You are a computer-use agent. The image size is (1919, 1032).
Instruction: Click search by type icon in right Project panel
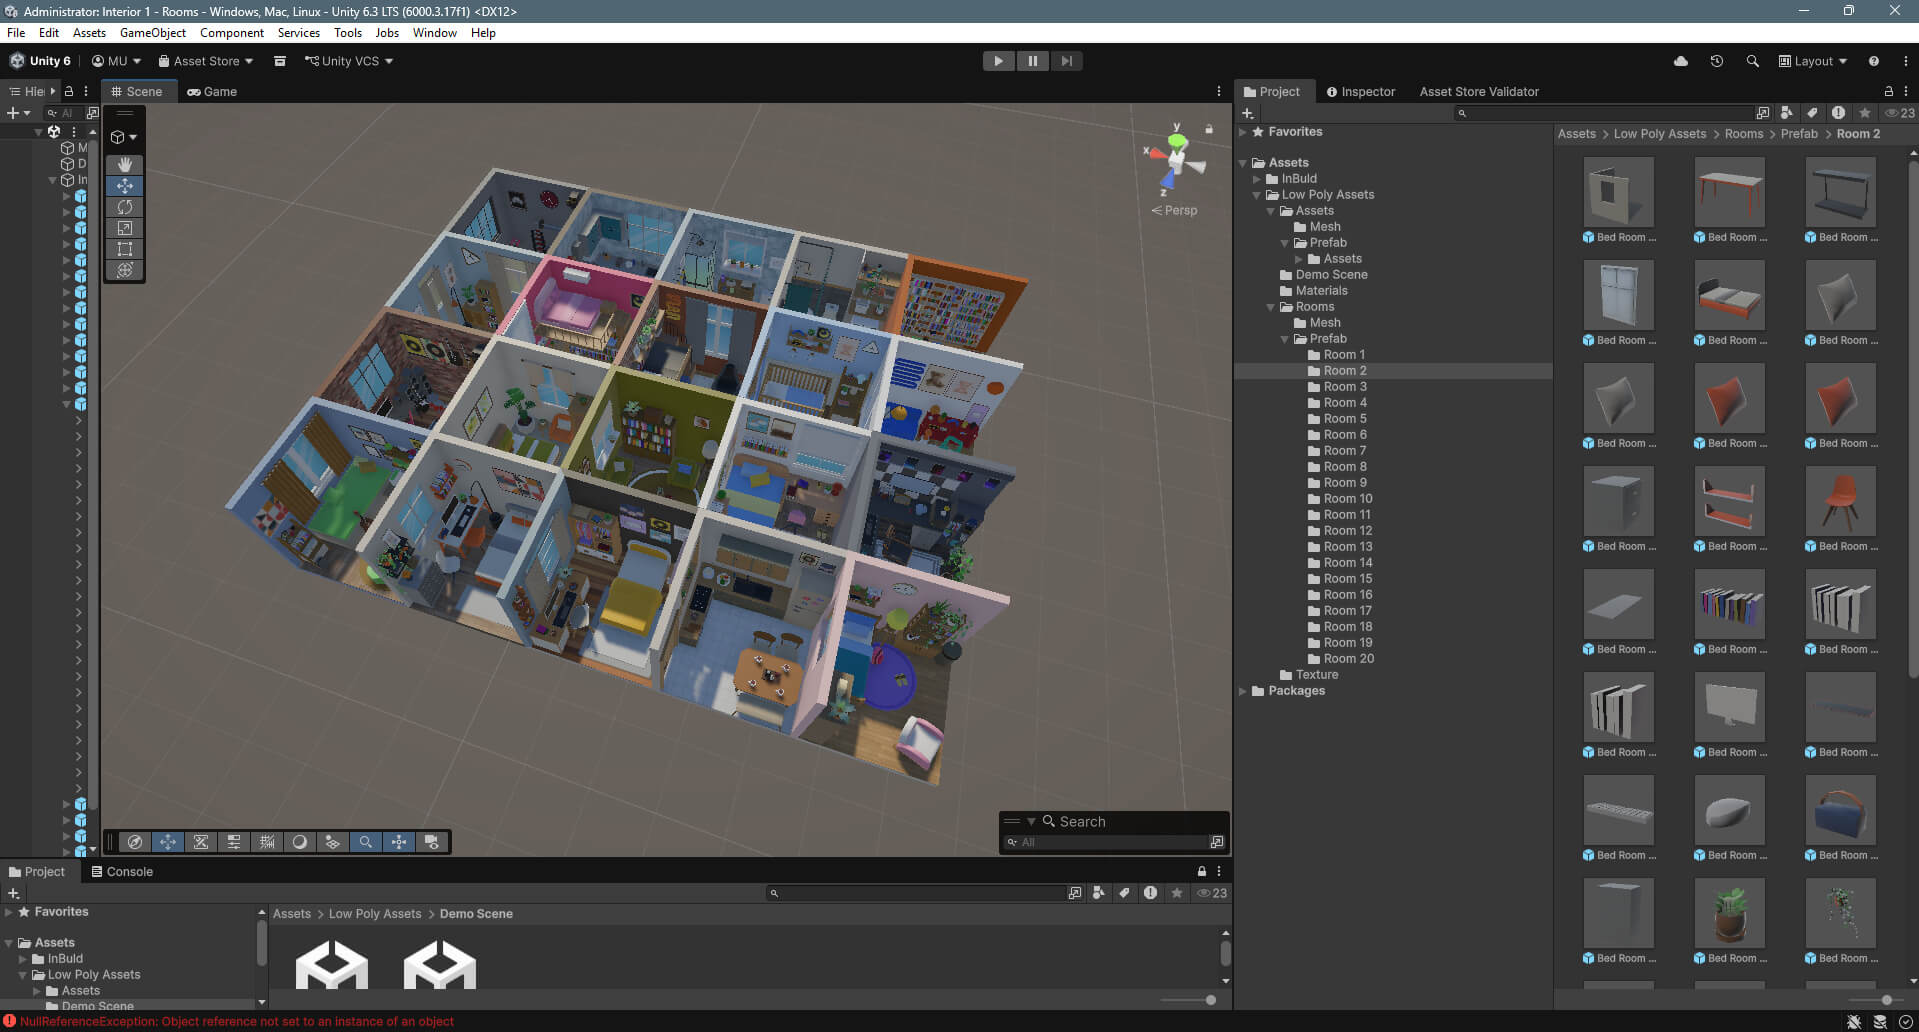(1787, 112)
